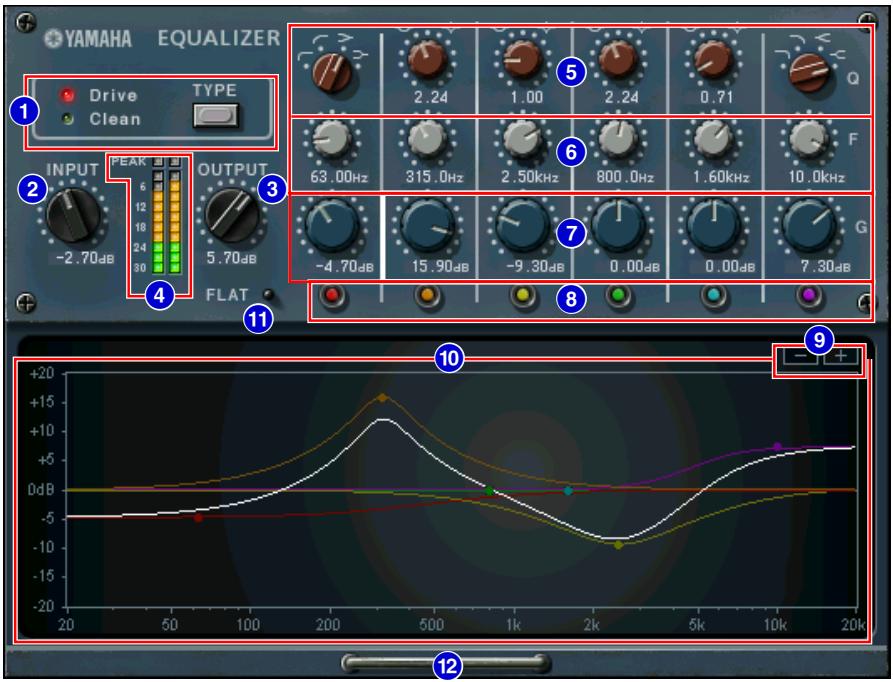893x682 pixels.
Task: Click the 0.00dB gain knob below 800.0Hz
Action: [619, 227]
